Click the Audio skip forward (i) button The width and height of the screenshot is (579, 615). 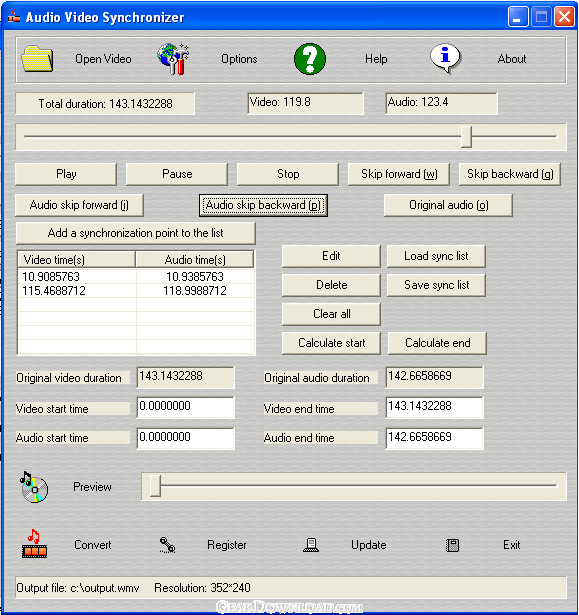[x=79, y=205]
